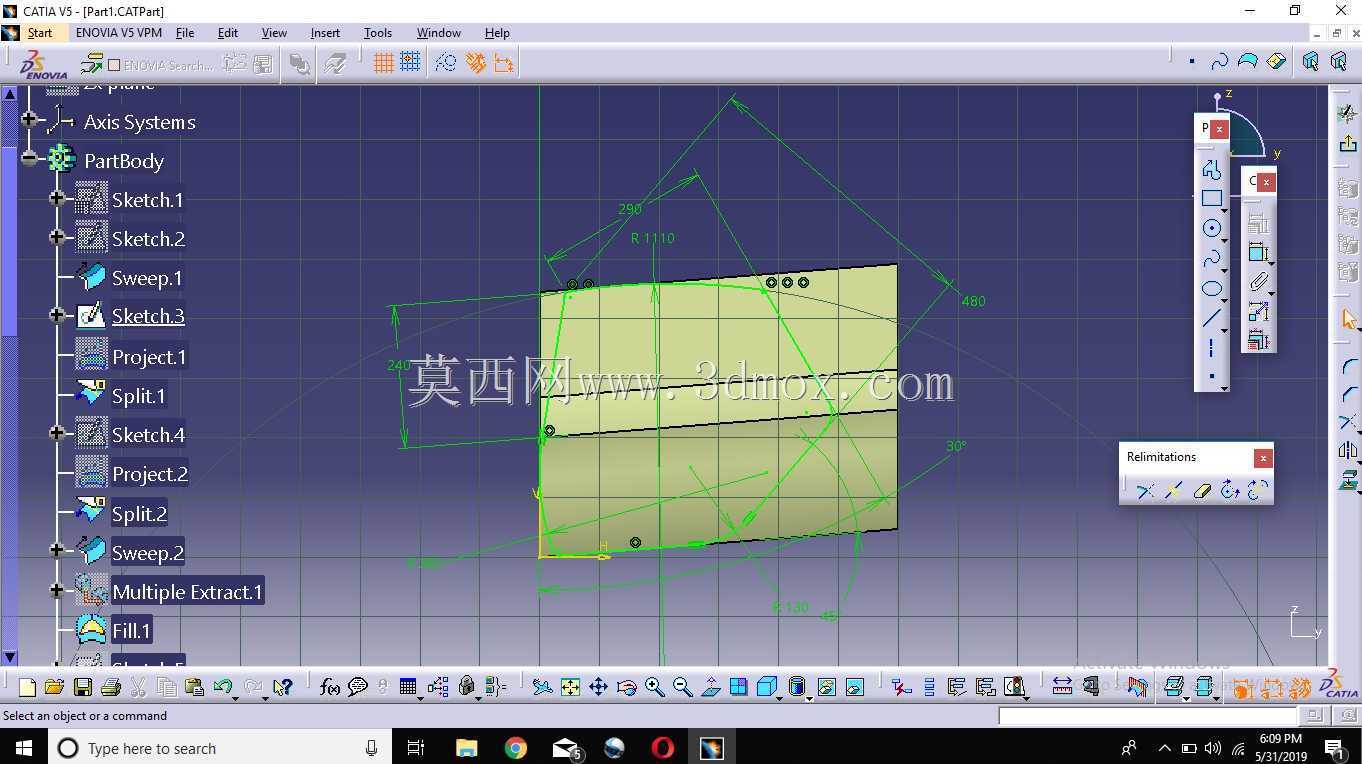Toggle the orange Grid display button
The width and height of the screenshot is (1362, 764).
click(383, 63)
